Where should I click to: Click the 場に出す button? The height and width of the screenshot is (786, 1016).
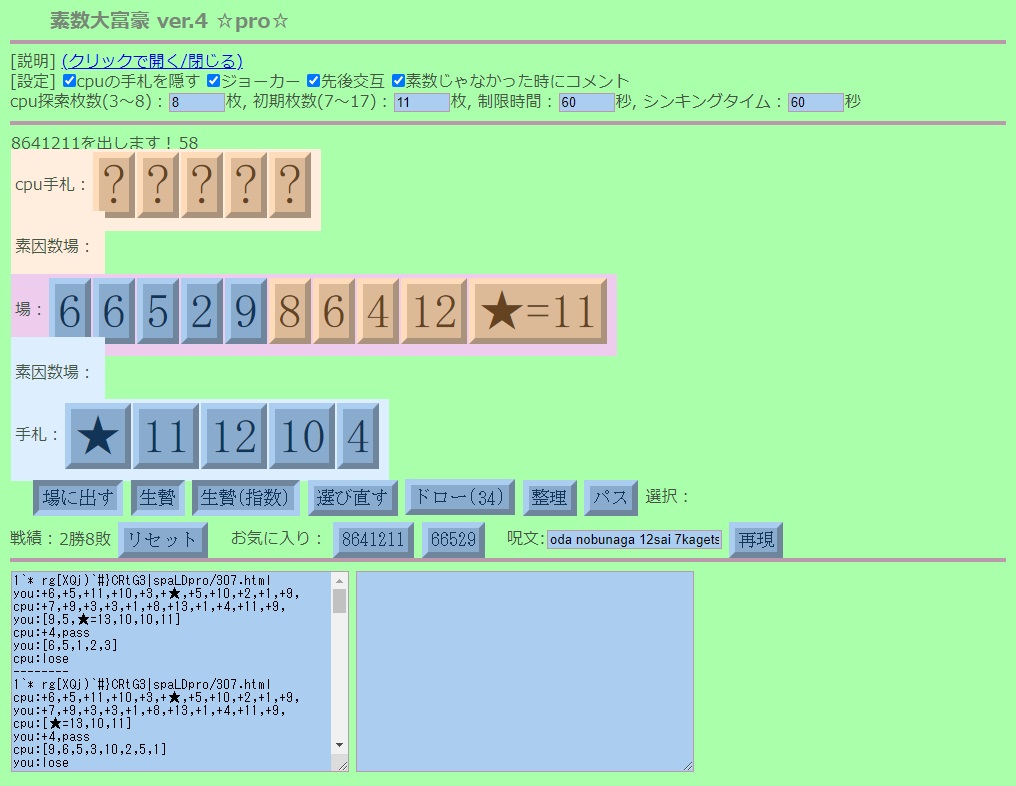78,498
